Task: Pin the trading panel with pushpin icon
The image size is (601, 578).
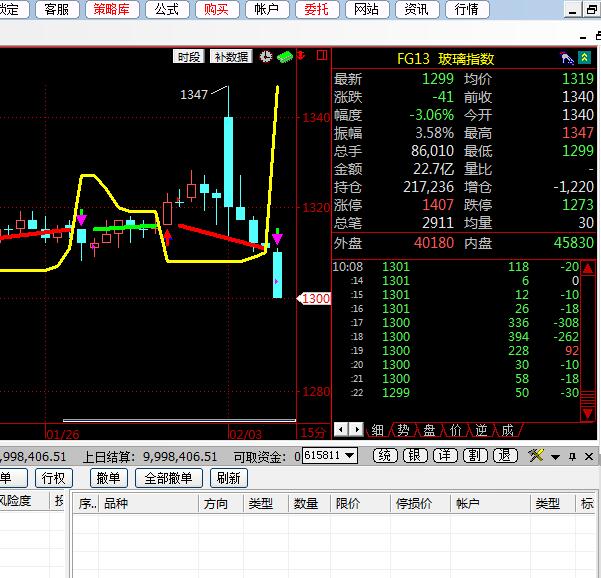Action: 573,456
